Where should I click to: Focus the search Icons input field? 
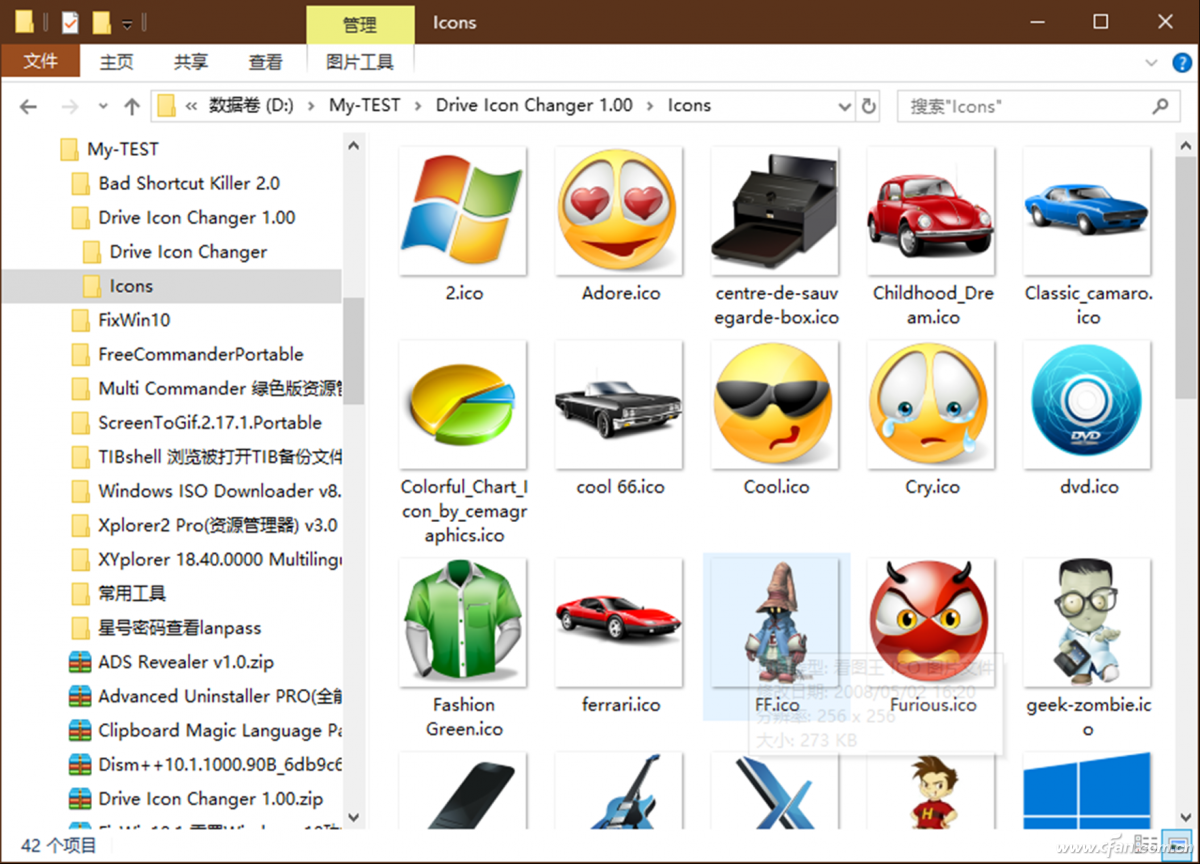1038,105
